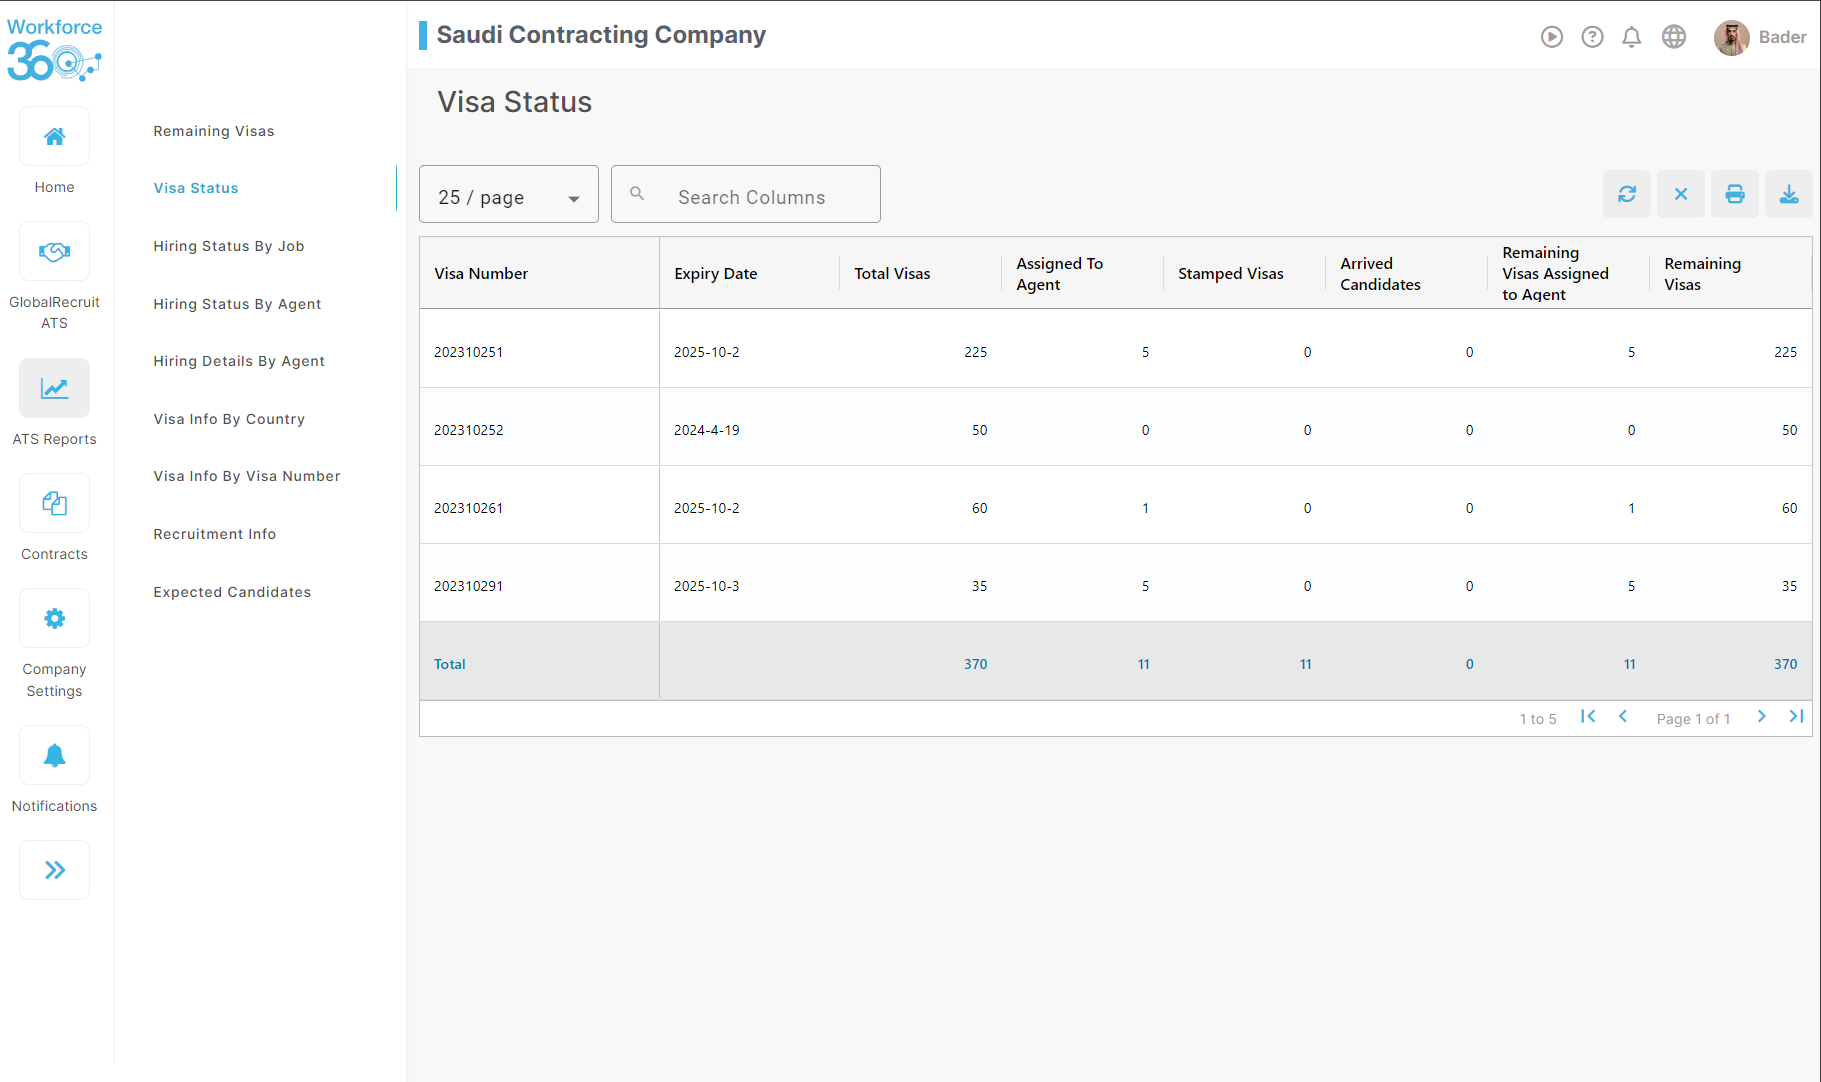This screenshot has width=1821, height=1082.
Task: Open the 25 per page dropdown
Action: coord(508,194)
